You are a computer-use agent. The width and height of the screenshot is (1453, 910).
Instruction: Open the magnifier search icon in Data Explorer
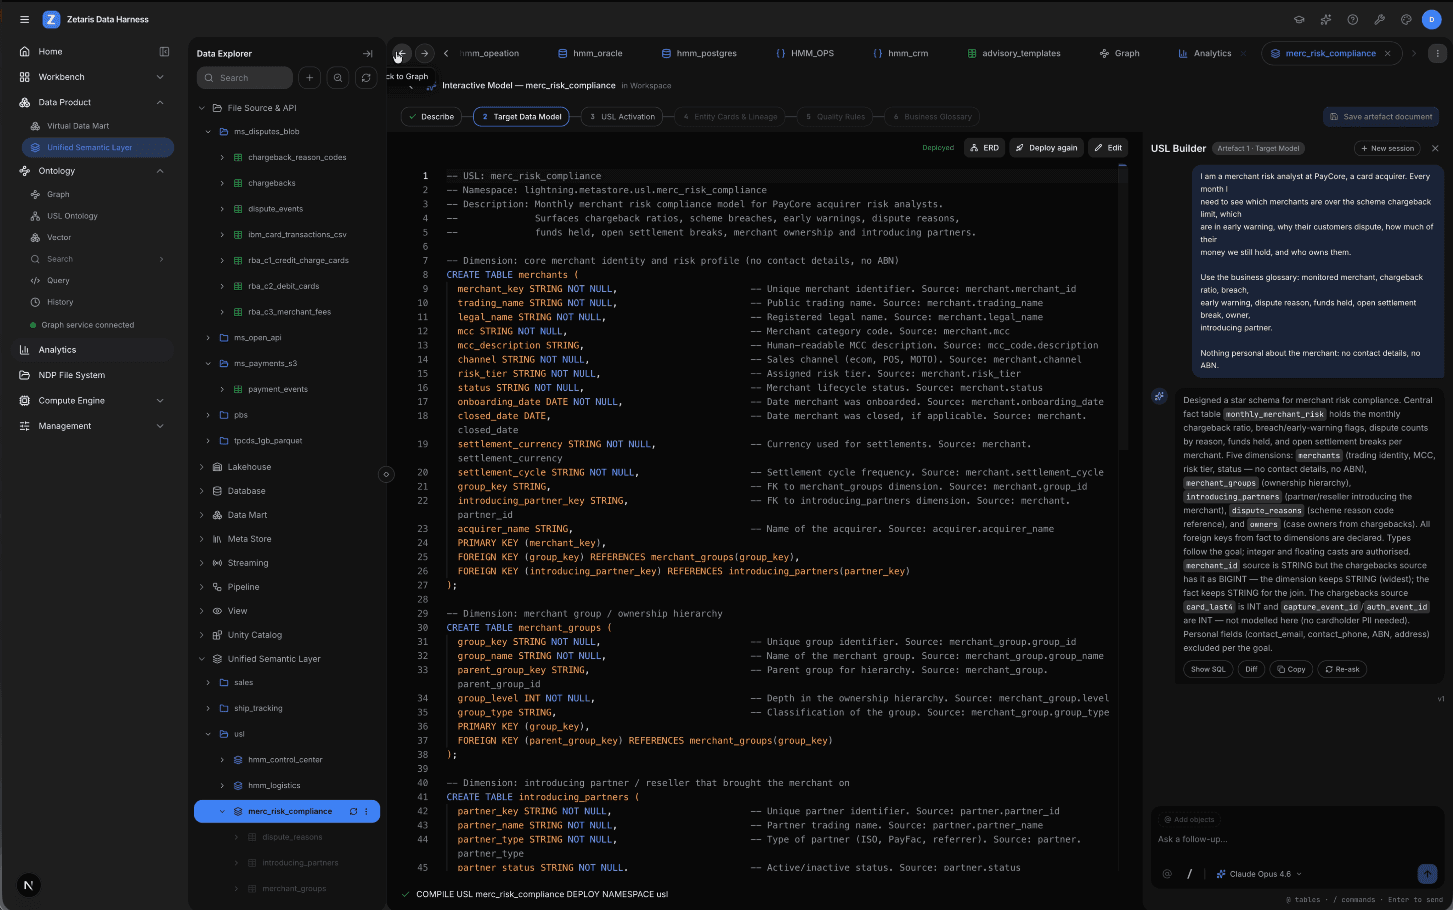tap(338, 77)
